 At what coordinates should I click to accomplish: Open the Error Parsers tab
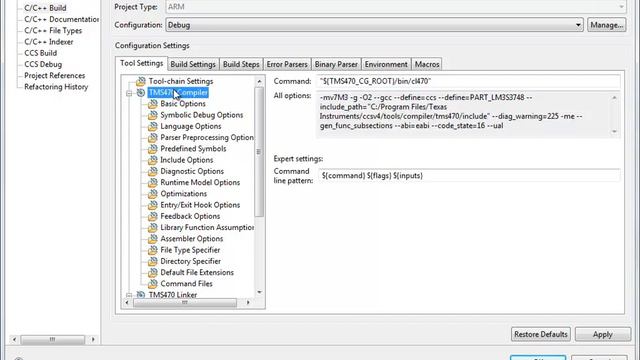pos(287,64)
